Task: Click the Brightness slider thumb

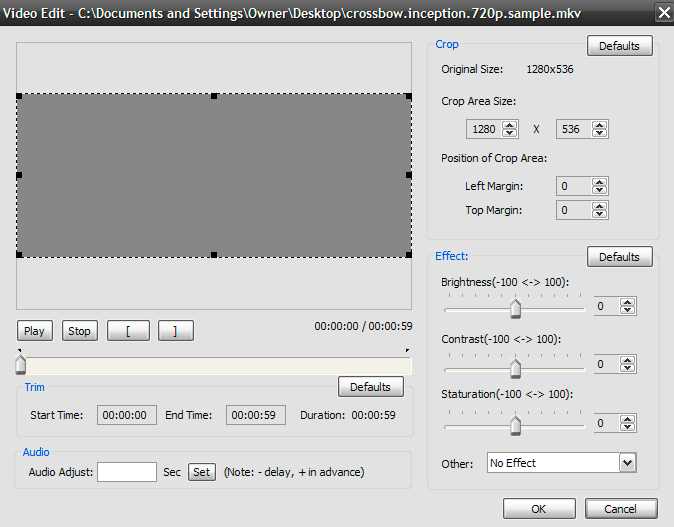Action: [515, 308]
